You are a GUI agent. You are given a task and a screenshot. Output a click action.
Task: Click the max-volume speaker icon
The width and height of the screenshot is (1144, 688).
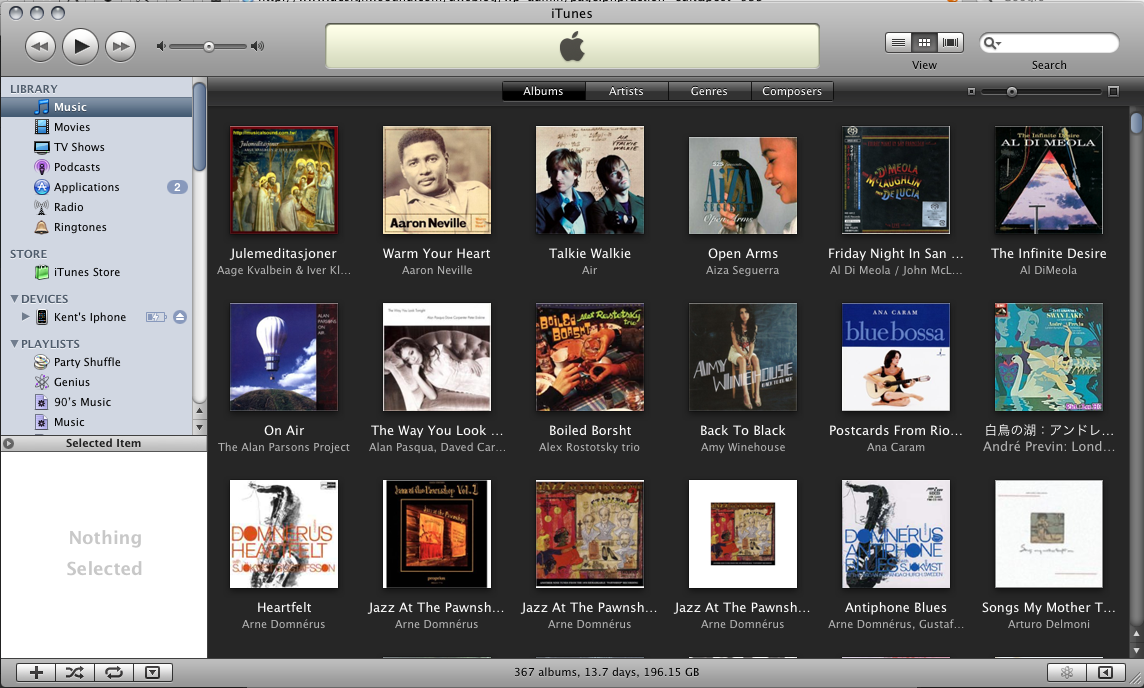(x=257, y=47)
